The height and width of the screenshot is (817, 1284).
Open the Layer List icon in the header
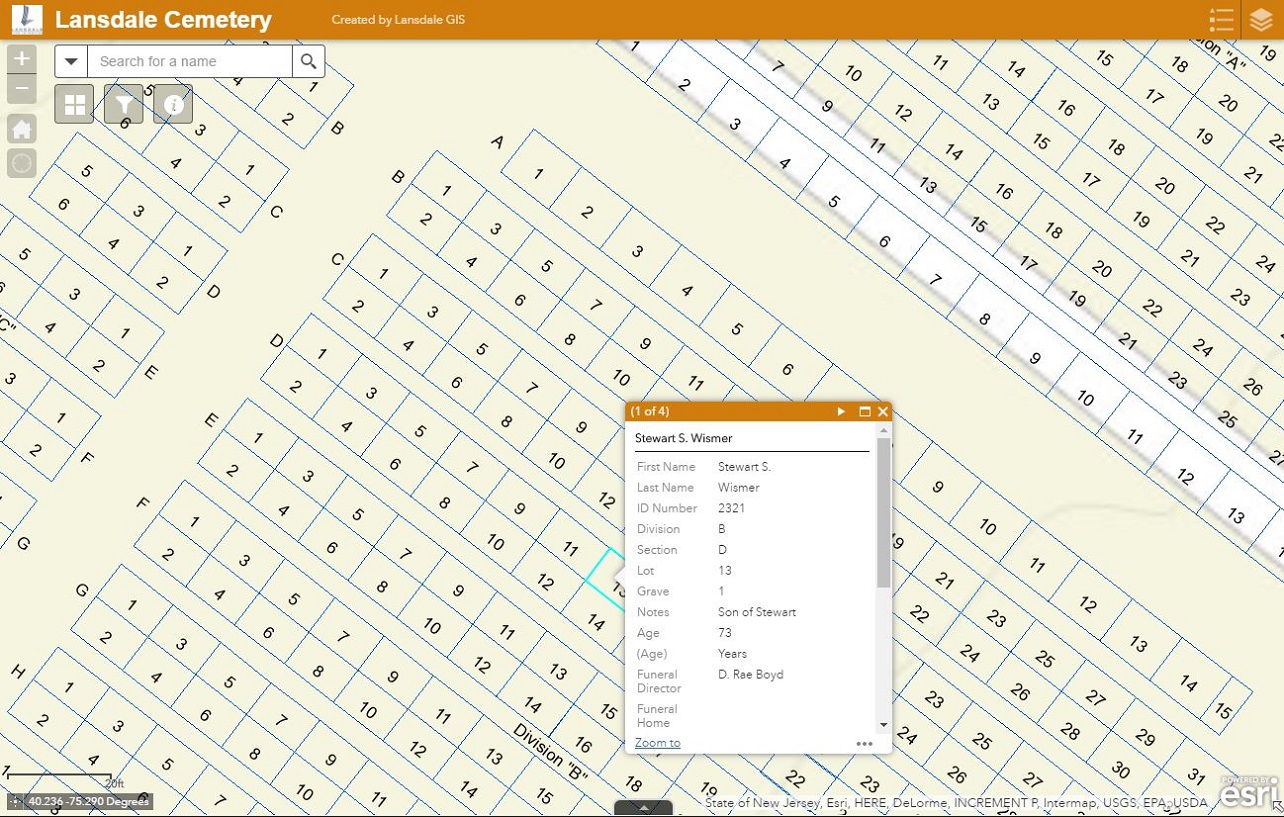click(x=1261, y=19)
